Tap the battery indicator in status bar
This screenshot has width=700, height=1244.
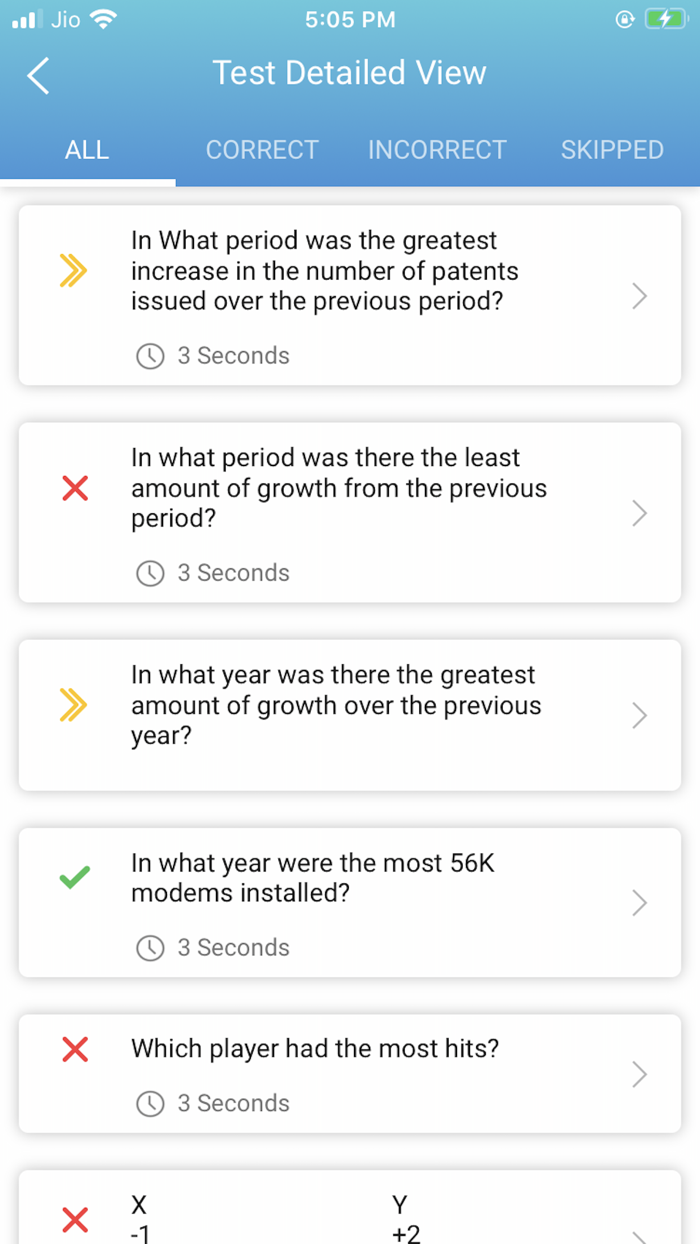click(x=663, y=19)
